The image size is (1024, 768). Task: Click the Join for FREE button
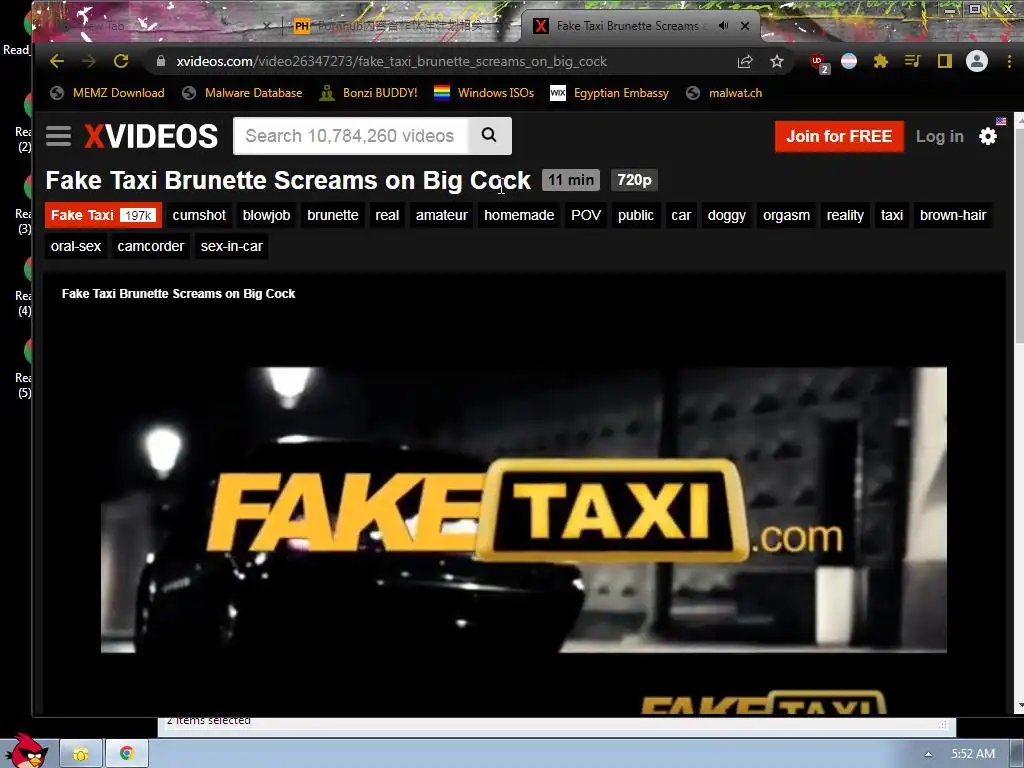tap(839, 136)
